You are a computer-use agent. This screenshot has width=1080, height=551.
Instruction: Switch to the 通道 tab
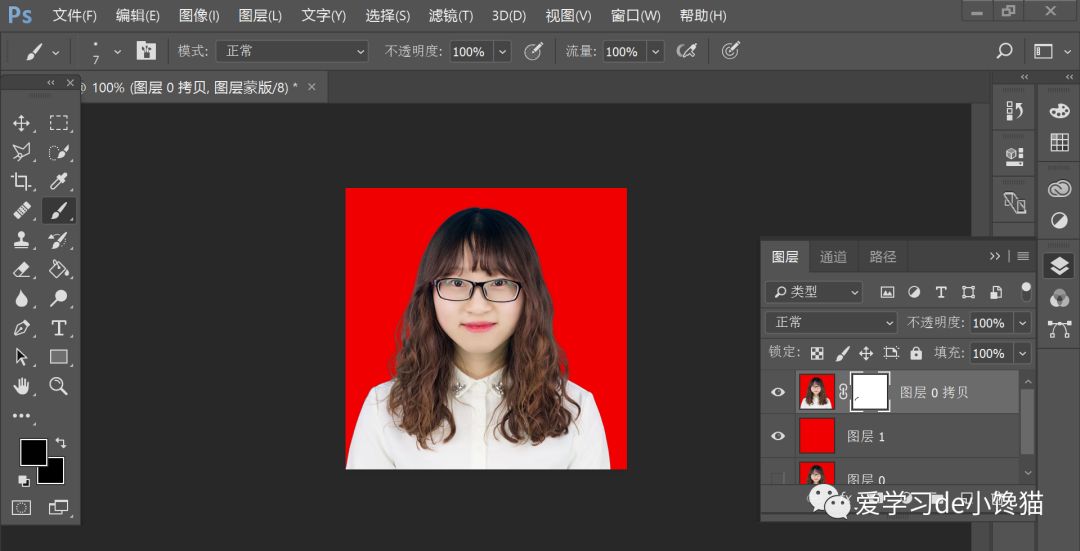[833, 257]
